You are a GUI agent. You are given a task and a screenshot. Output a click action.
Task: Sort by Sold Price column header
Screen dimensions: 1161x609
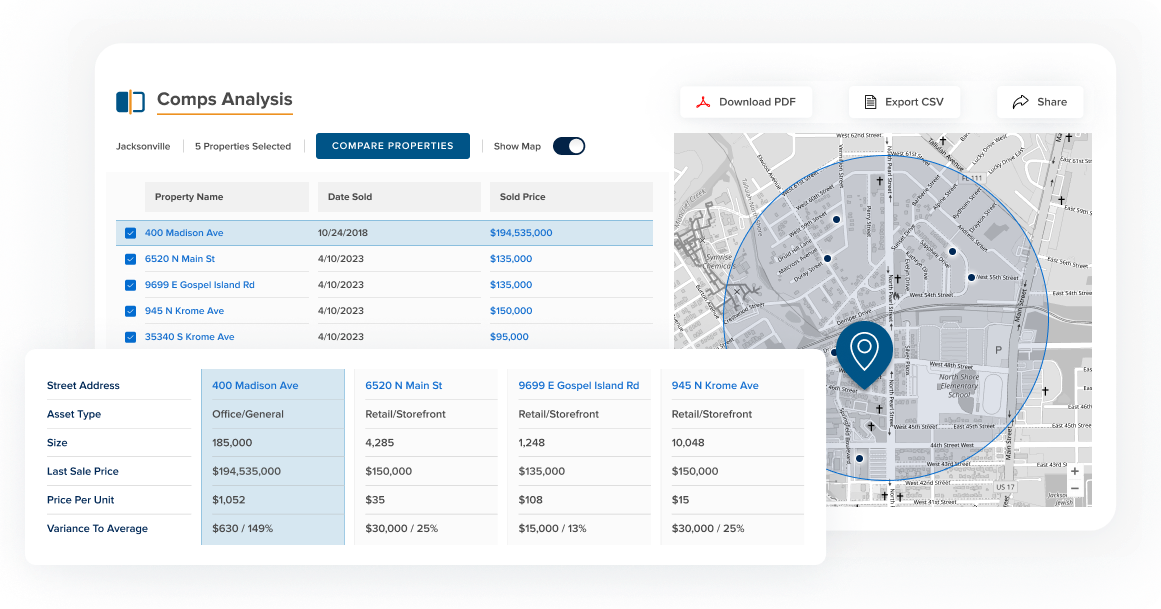[571, 197]
